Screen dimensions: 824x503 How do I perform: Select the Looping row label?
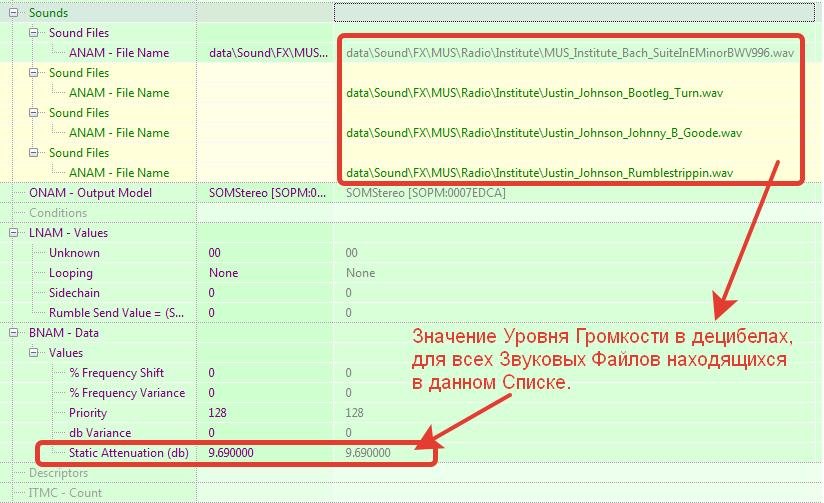[70, 273]
